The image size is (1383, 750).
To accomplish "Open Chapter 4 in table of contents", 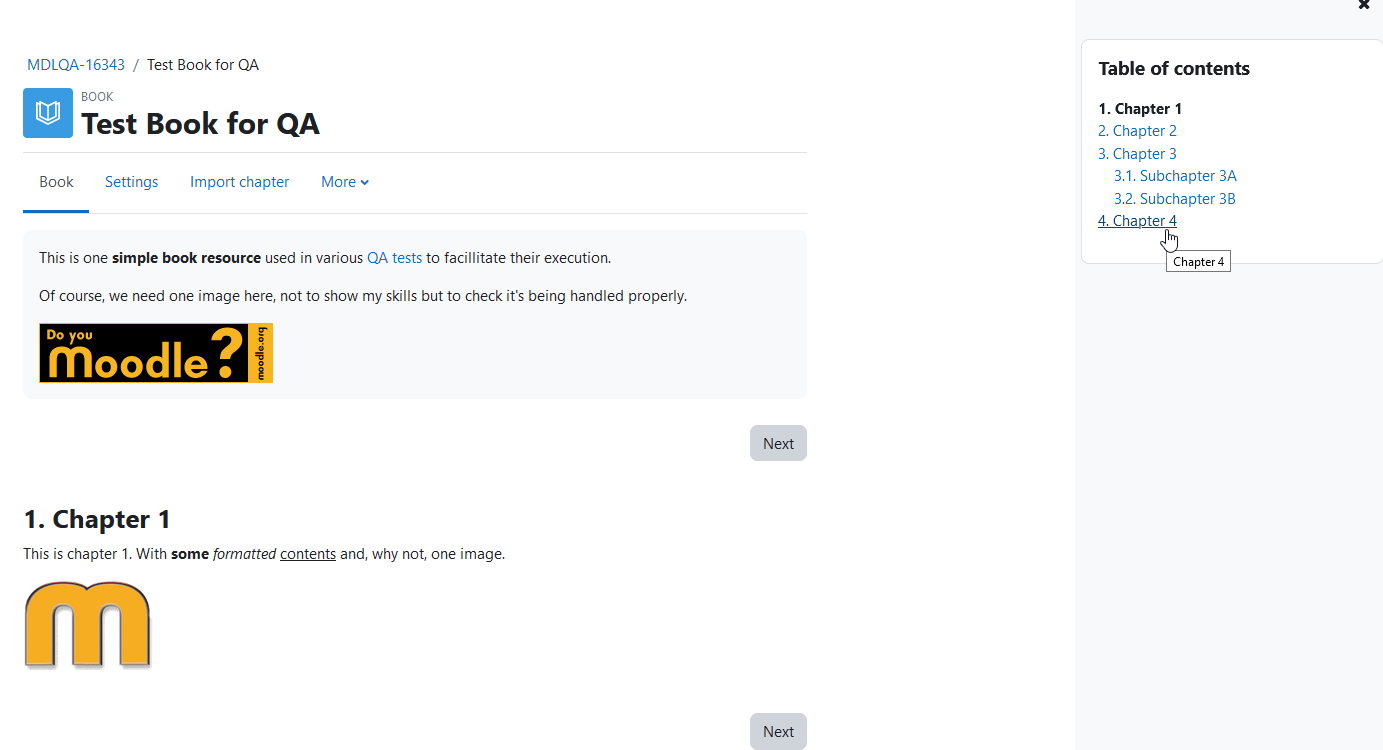I will click(1137, 221).
